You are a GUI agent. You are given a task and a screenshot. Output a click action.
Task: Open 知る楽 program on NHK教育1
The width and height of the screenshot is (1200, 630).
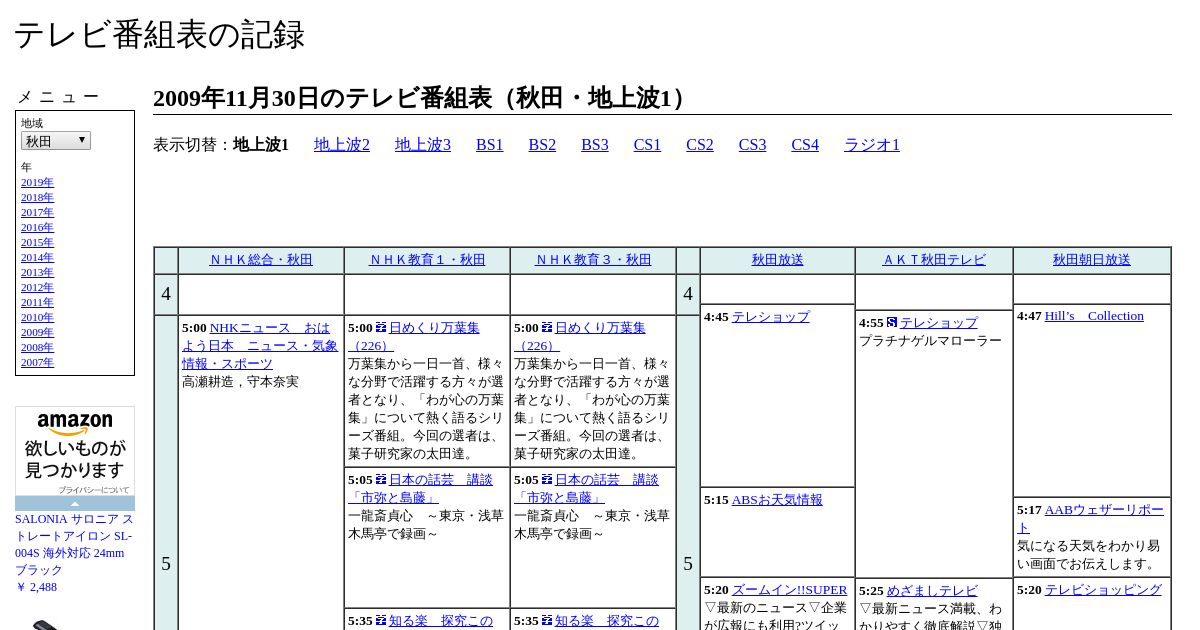tap(441, 621)
